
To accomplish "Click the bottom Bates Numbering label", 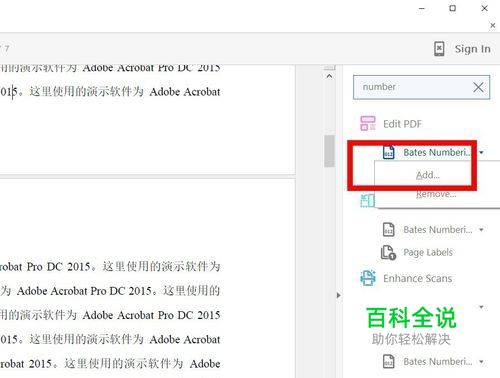I will point(438,361).
